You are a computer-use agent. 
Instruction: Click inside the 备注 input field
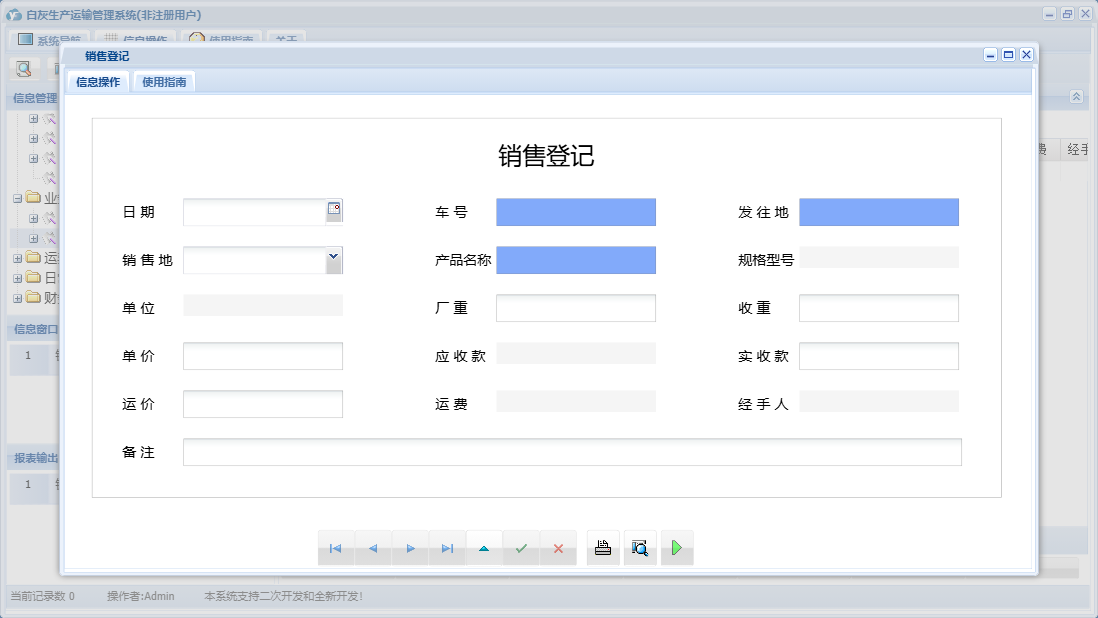570,451
